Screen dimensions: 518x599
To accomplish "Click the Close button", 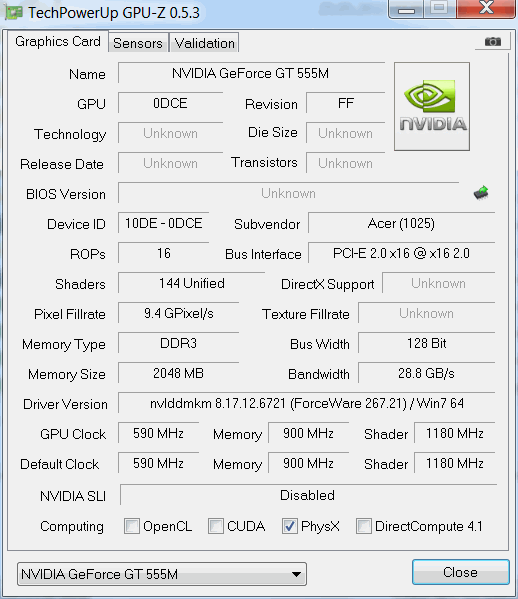I will pos(460,572).
